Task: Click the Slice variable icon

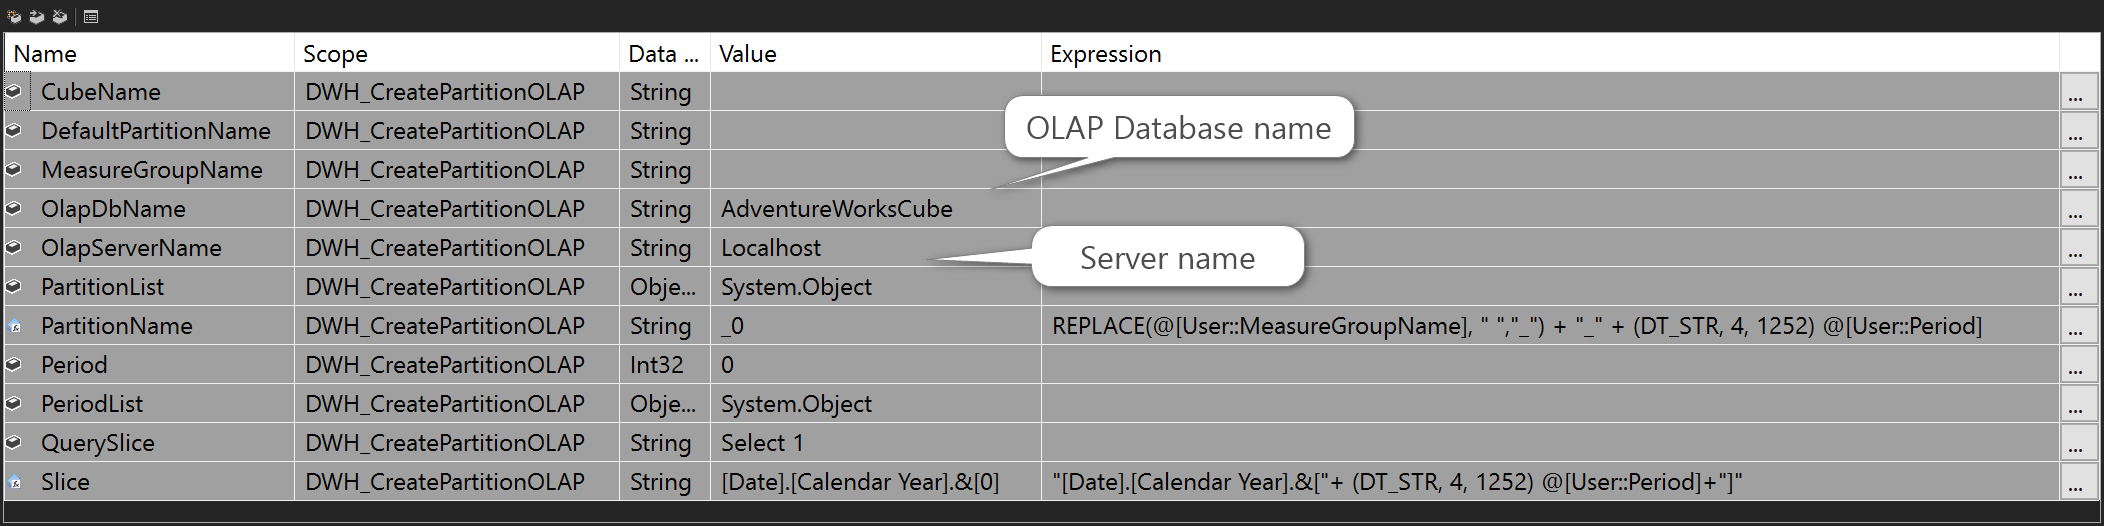Action: point(14,482)
